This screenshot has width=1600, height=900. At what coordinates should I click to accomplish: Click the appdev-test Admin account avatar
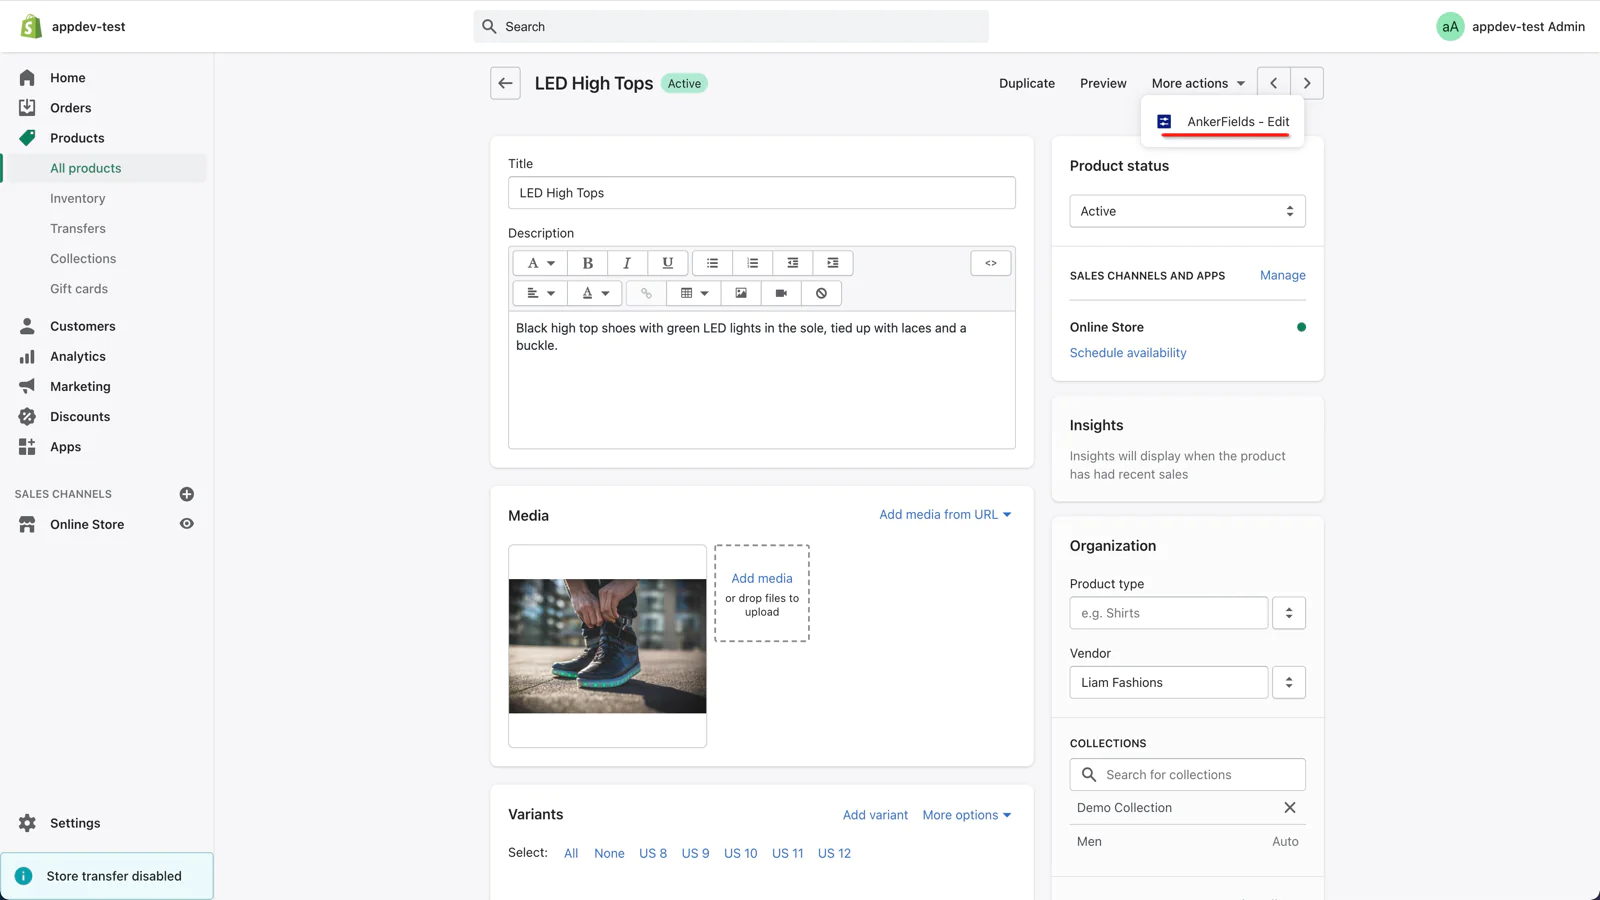1450,26
